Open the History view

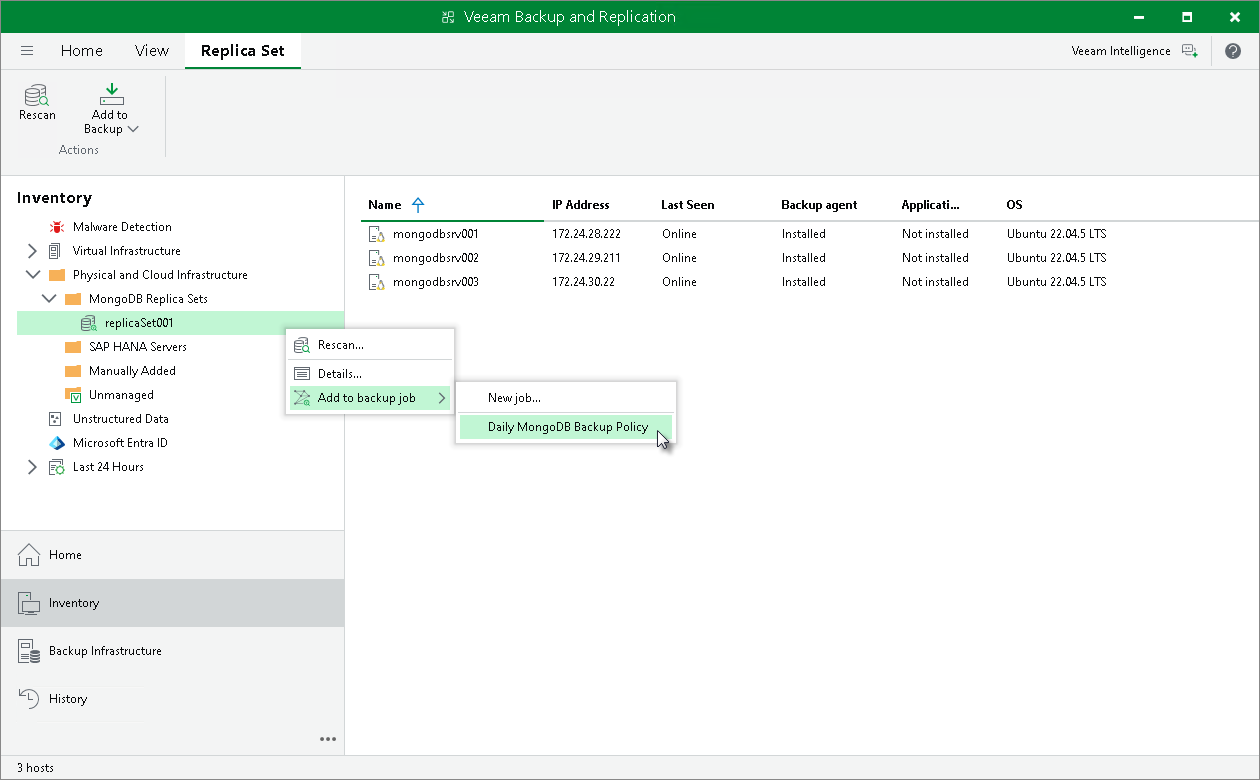point(172,699)
